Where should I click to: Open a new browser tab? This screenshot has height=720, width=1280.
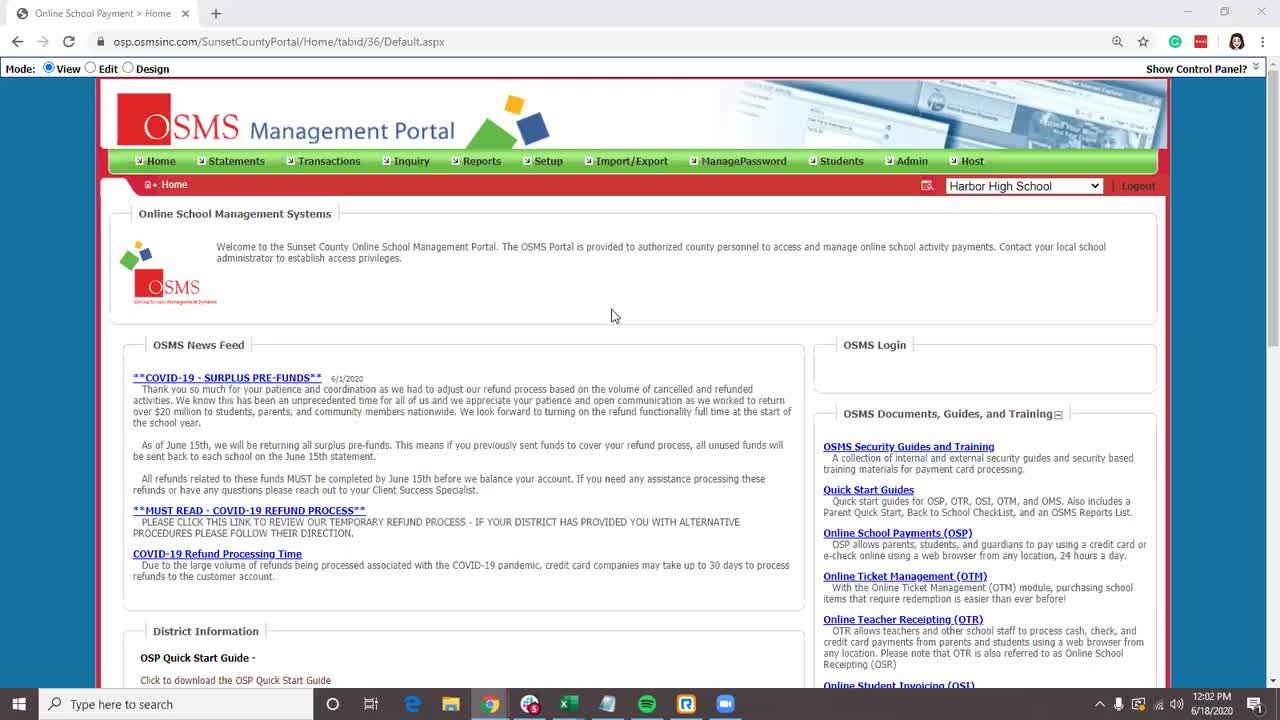tap(216, 13)
